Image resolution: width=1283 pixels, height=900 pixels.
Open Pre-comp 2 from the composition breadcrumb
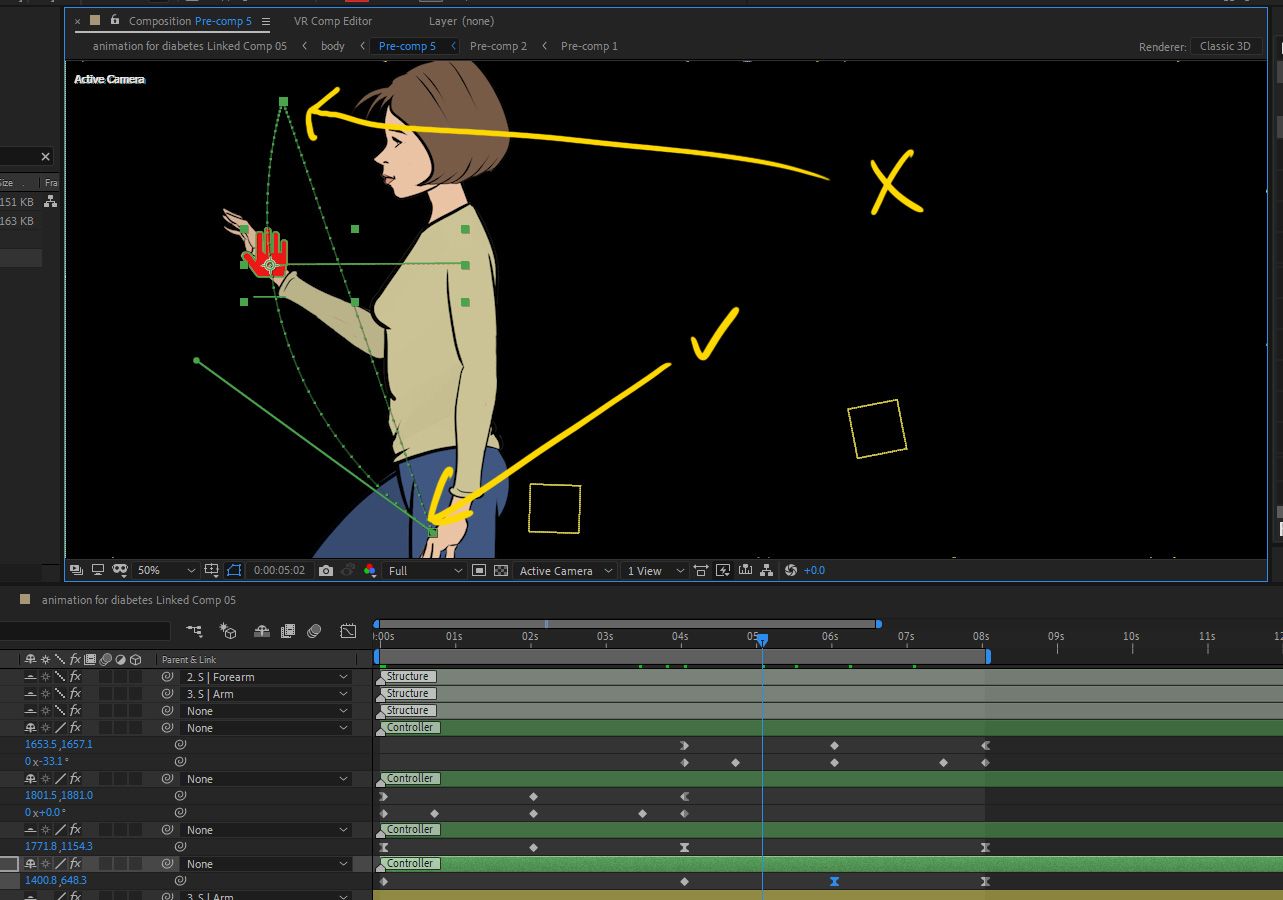[498, 46]
